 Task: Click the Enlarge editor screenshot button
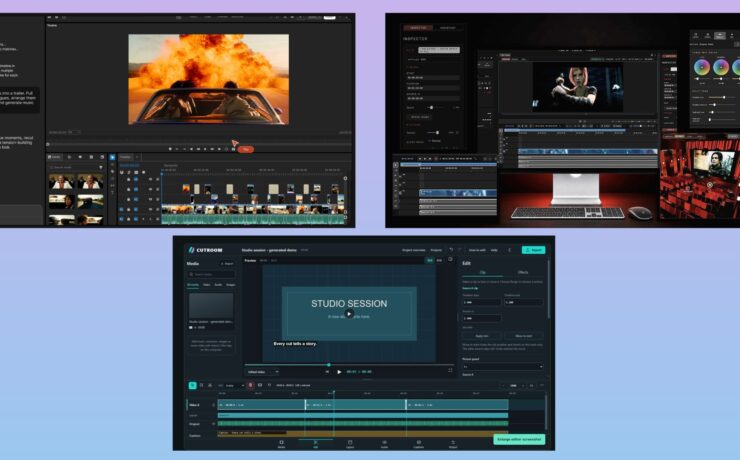pyautogui.click(x=519, y=439)
